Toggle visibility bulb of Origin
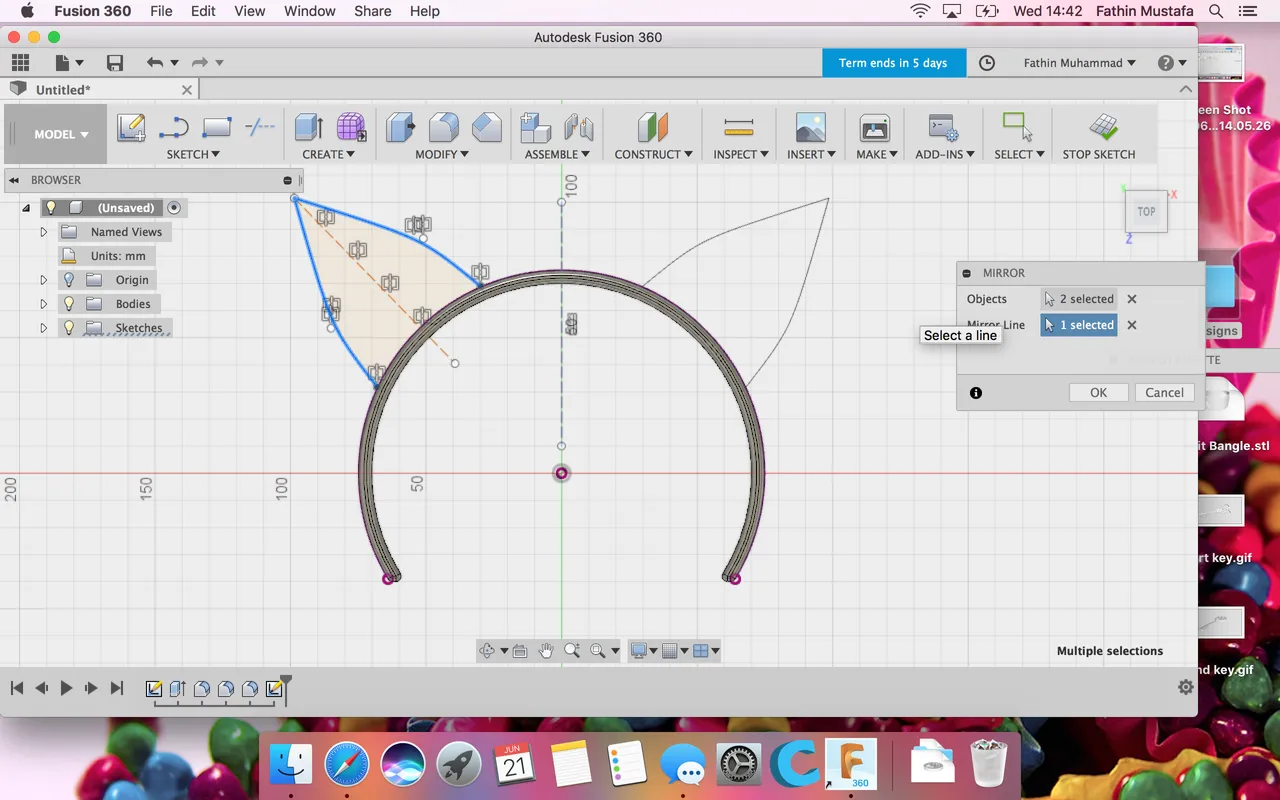 point(69,280)
